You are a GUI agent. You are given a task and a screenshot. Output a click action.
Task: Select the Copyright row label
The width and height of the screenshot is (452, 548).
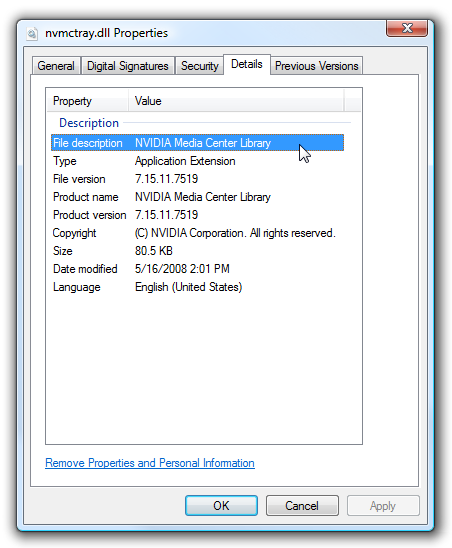click(x=74, y=233)
